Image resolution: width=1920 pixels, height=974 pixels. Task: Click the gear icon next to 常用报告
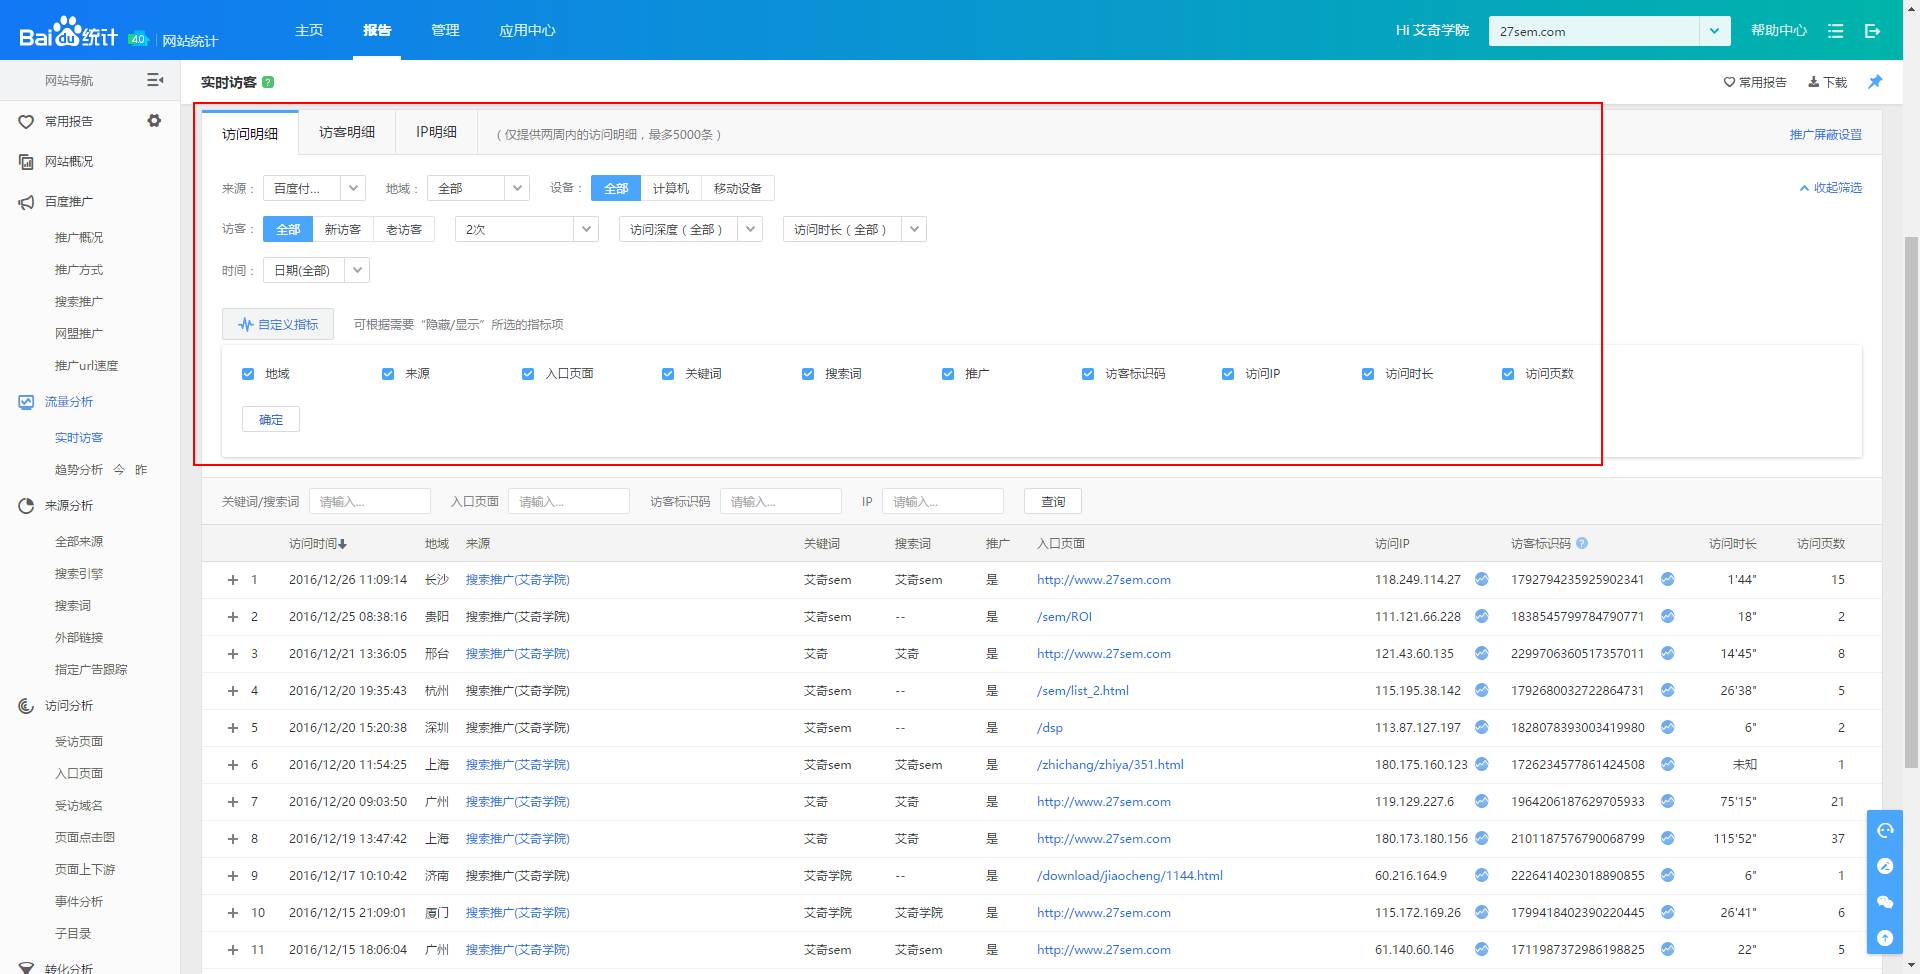tap(154, 121)
